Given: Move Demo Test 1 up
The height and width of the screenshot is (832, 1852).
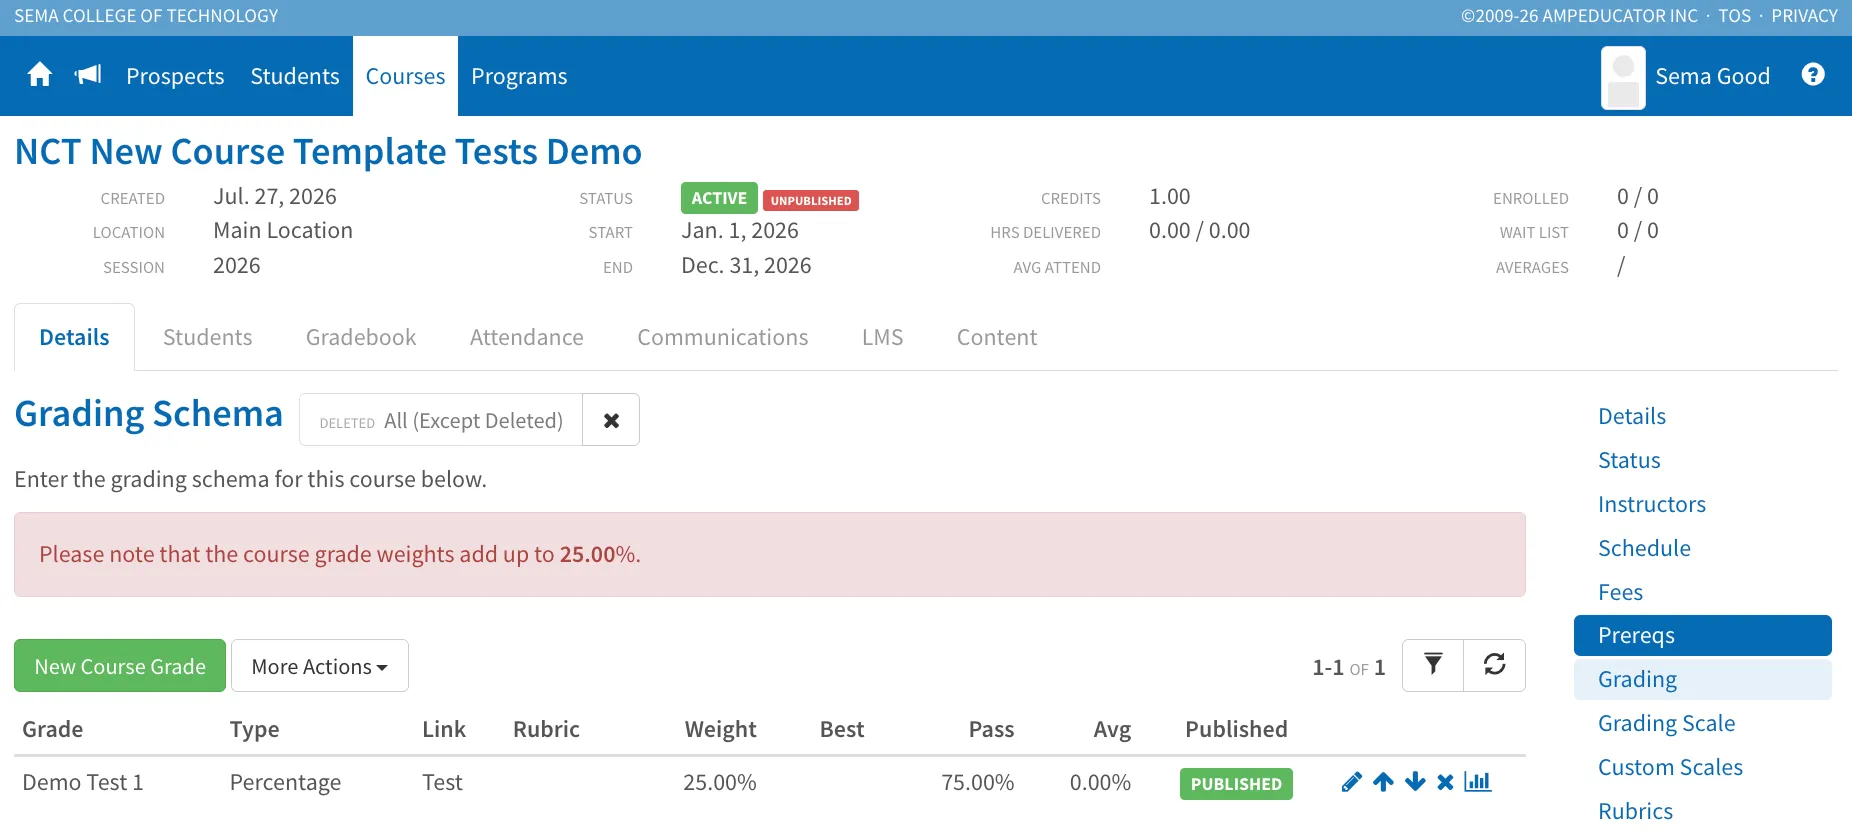Looking at the screenshot, I should [1383, 782].
